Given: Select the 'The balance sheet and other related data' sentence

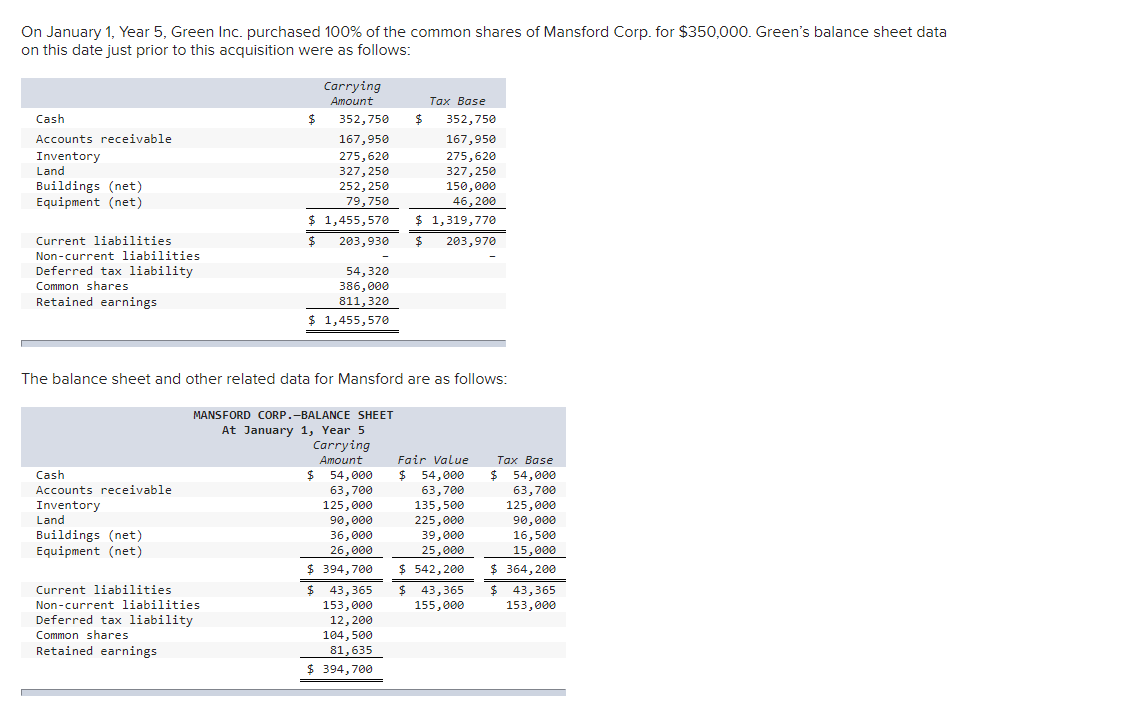Looking at the screenshot, I should tap(264, 379).
